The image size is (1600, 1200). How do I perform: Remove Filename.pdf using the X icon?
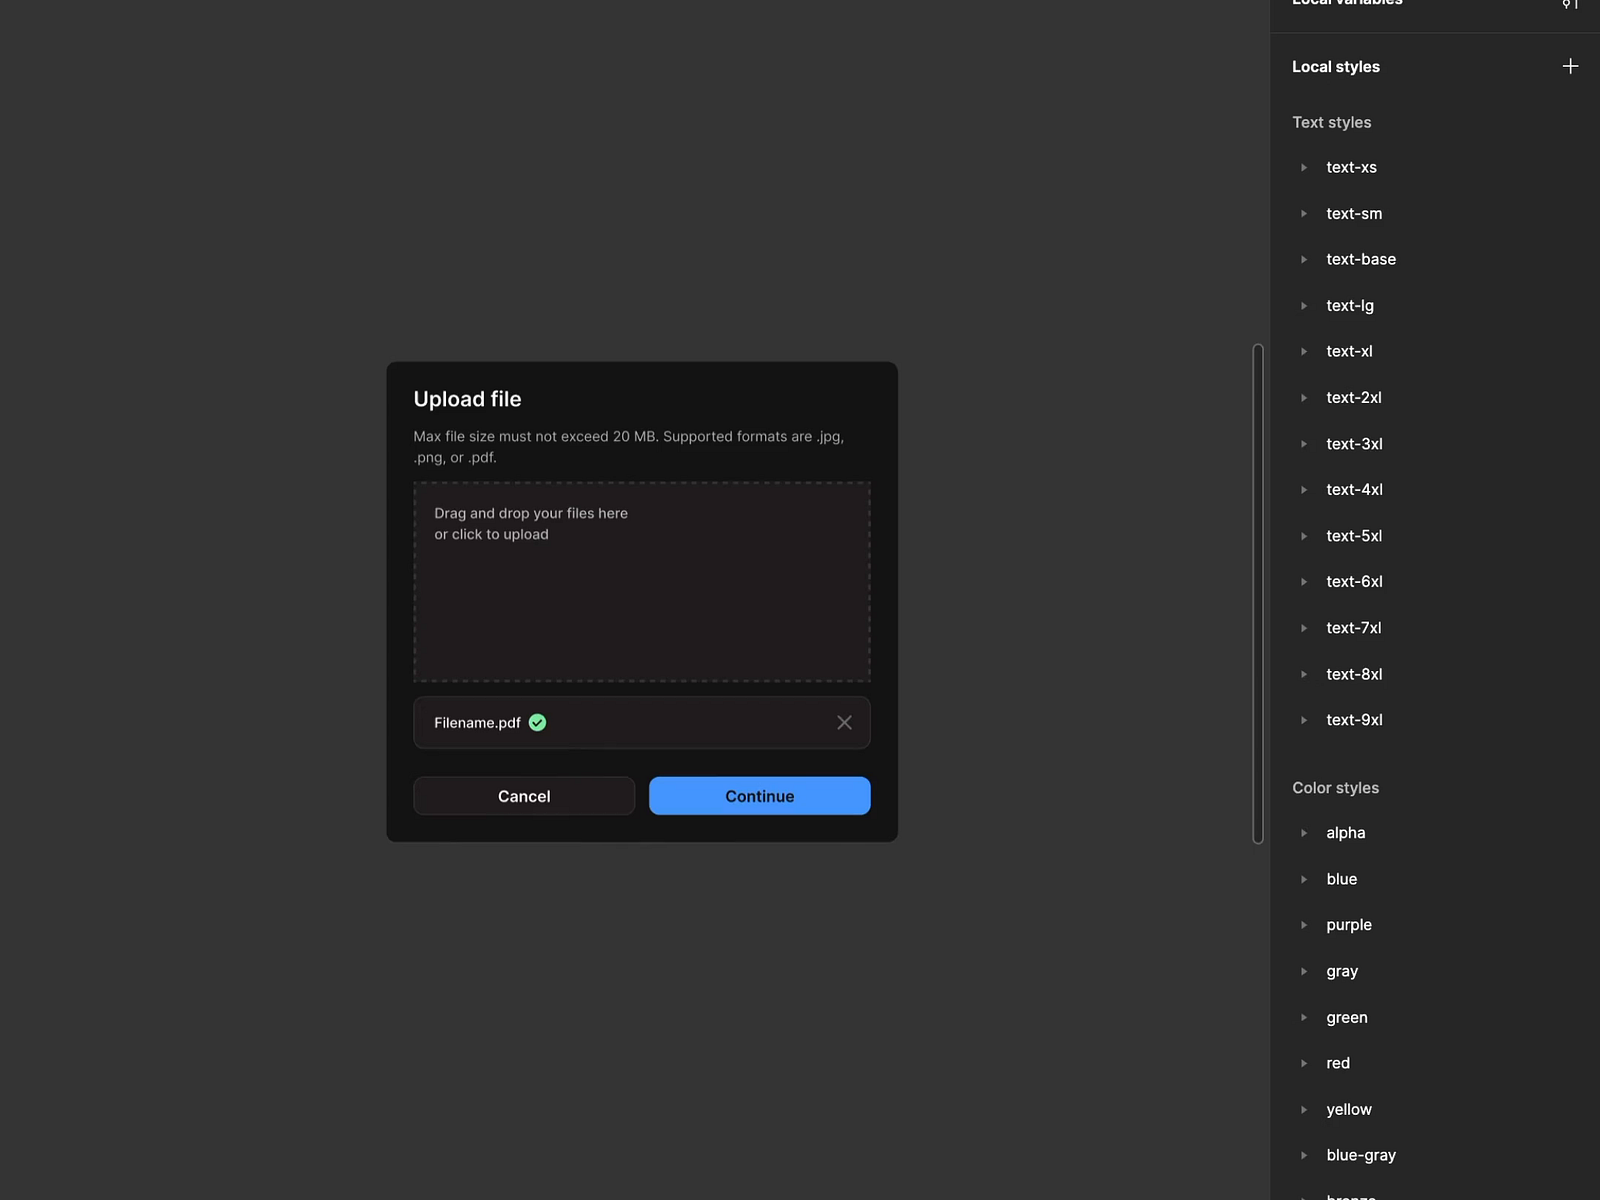point(844,722)
